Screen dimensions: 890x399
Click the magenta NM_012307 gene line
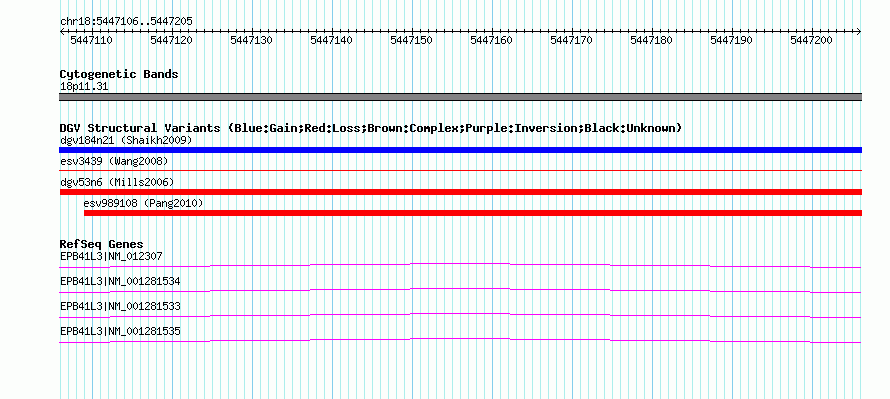[460, 266]
